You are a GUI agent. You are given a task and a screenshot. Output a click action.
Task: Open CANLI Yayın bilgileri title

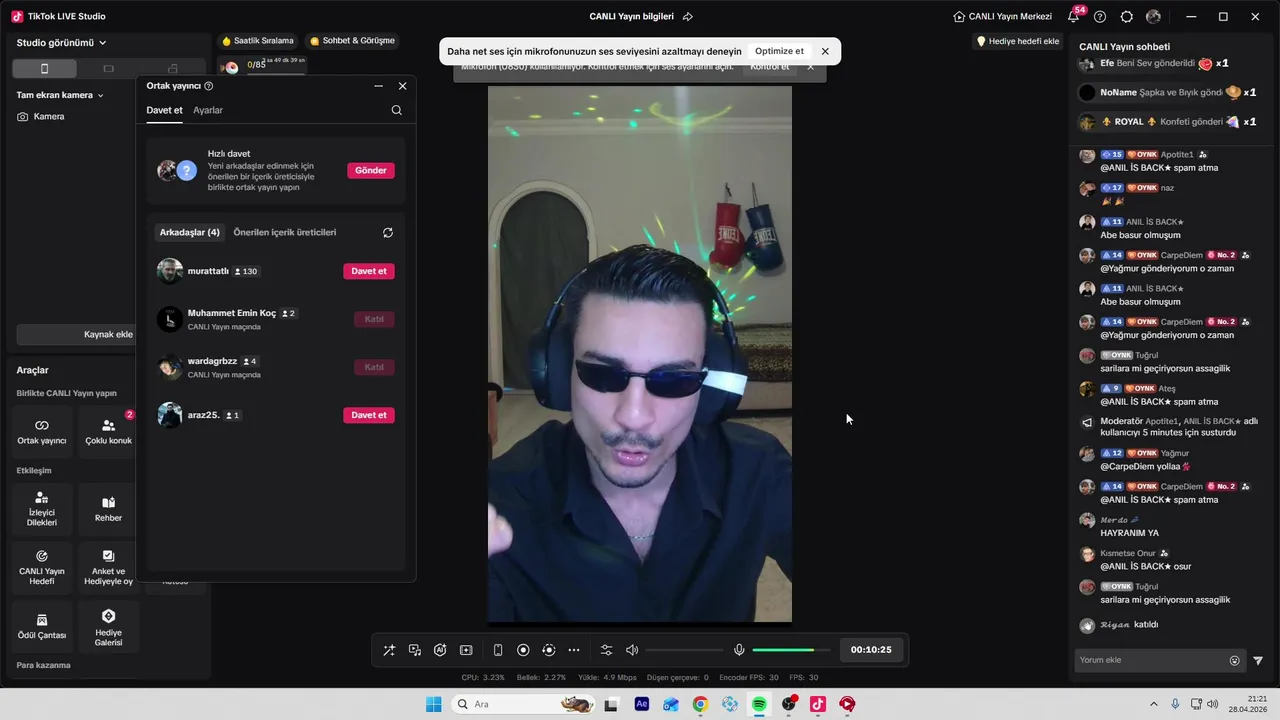coord(631,17)
